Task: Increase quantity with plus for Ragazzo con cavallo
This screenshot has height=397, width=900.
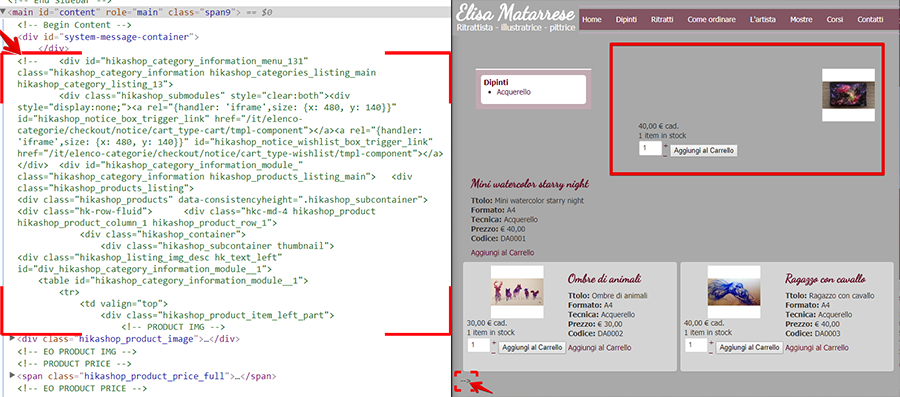Action: 712,343
